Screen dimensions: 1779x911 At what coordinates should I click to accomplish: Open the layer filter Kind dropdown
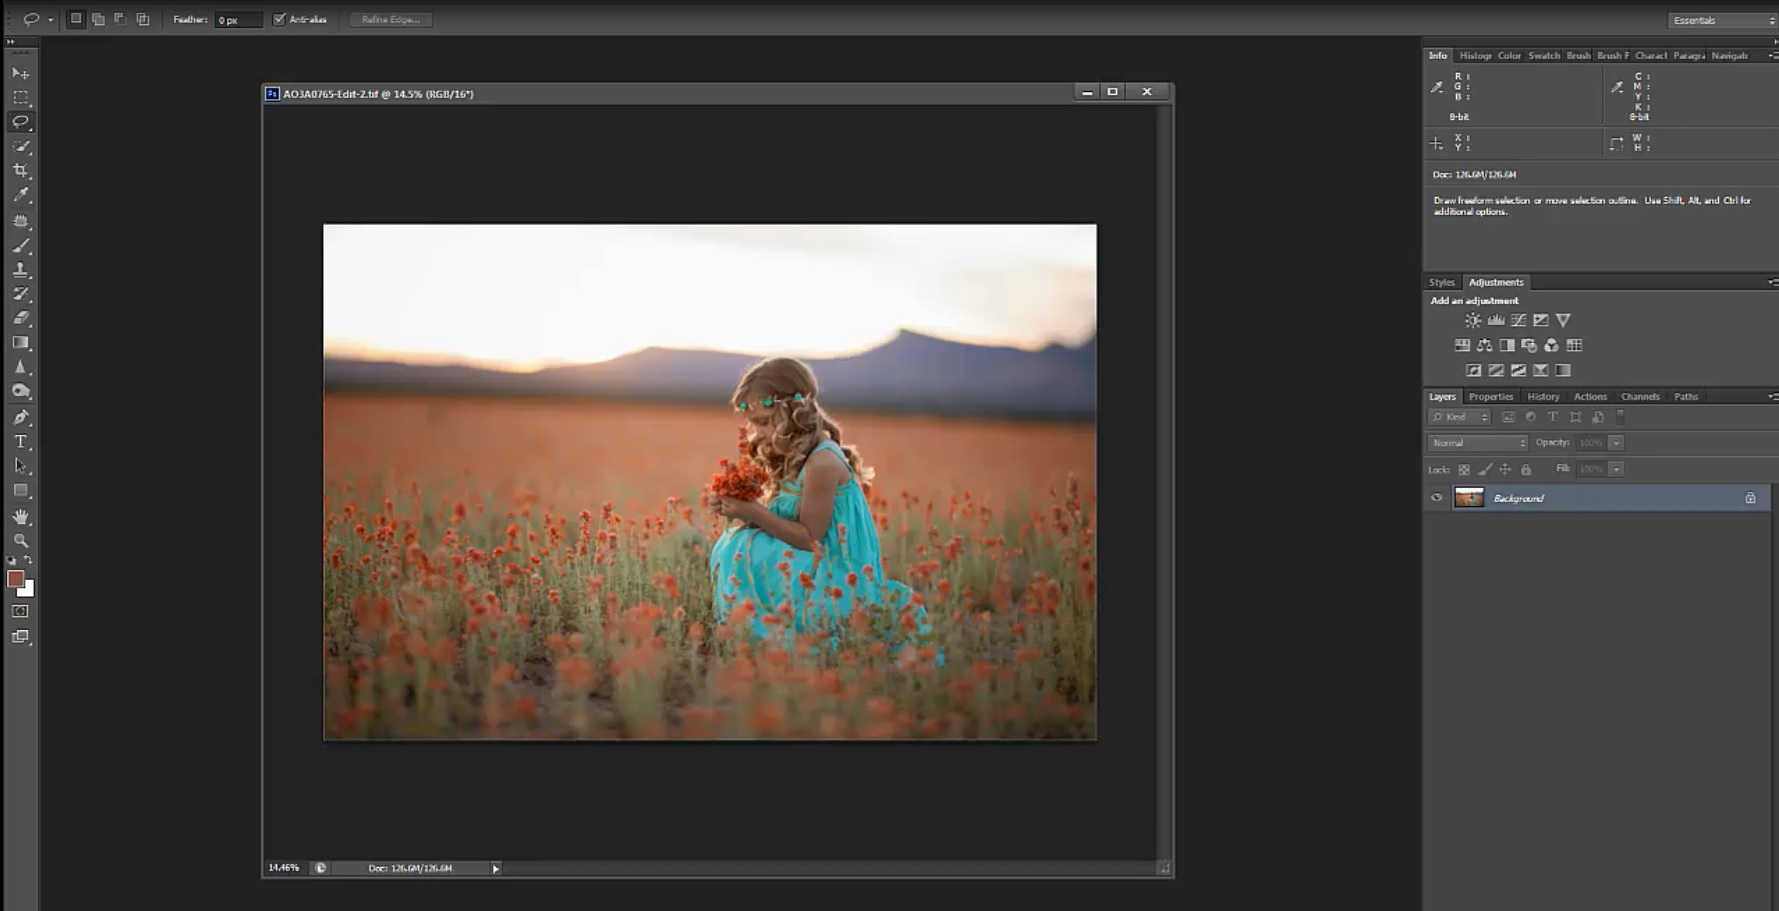tap(1460, 417)
